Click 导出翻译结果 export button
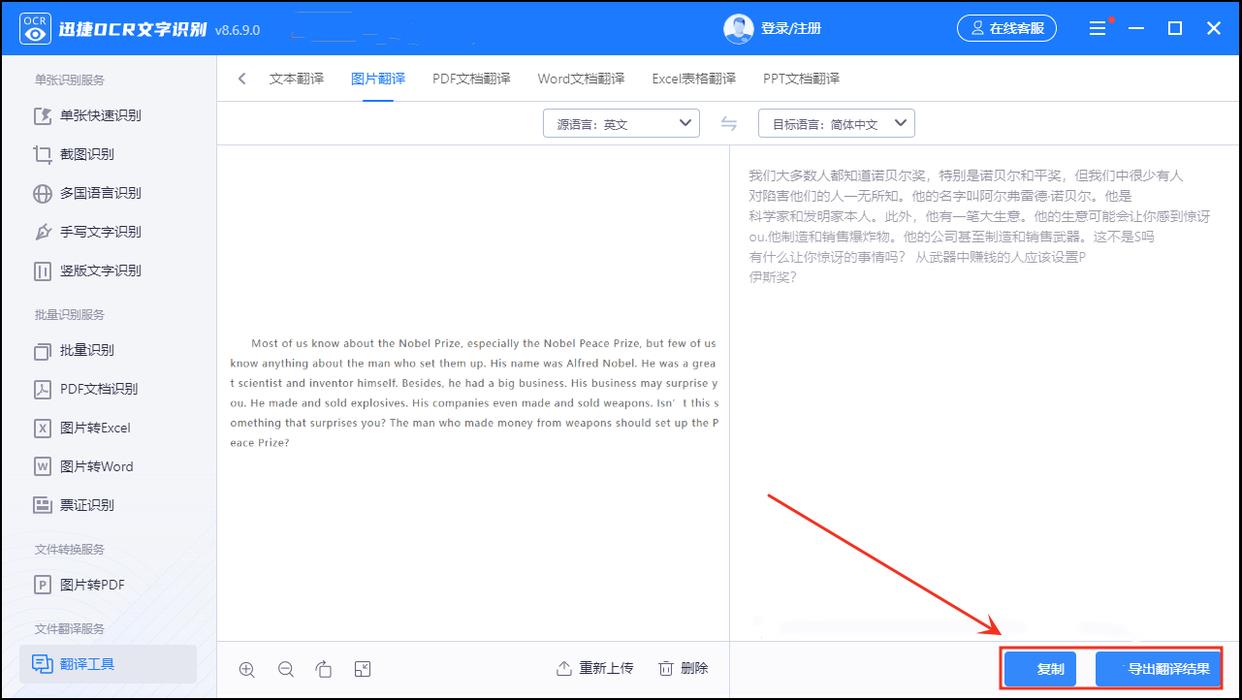The width and height of the screenshot is (1242, 700). pos(1158,669)
